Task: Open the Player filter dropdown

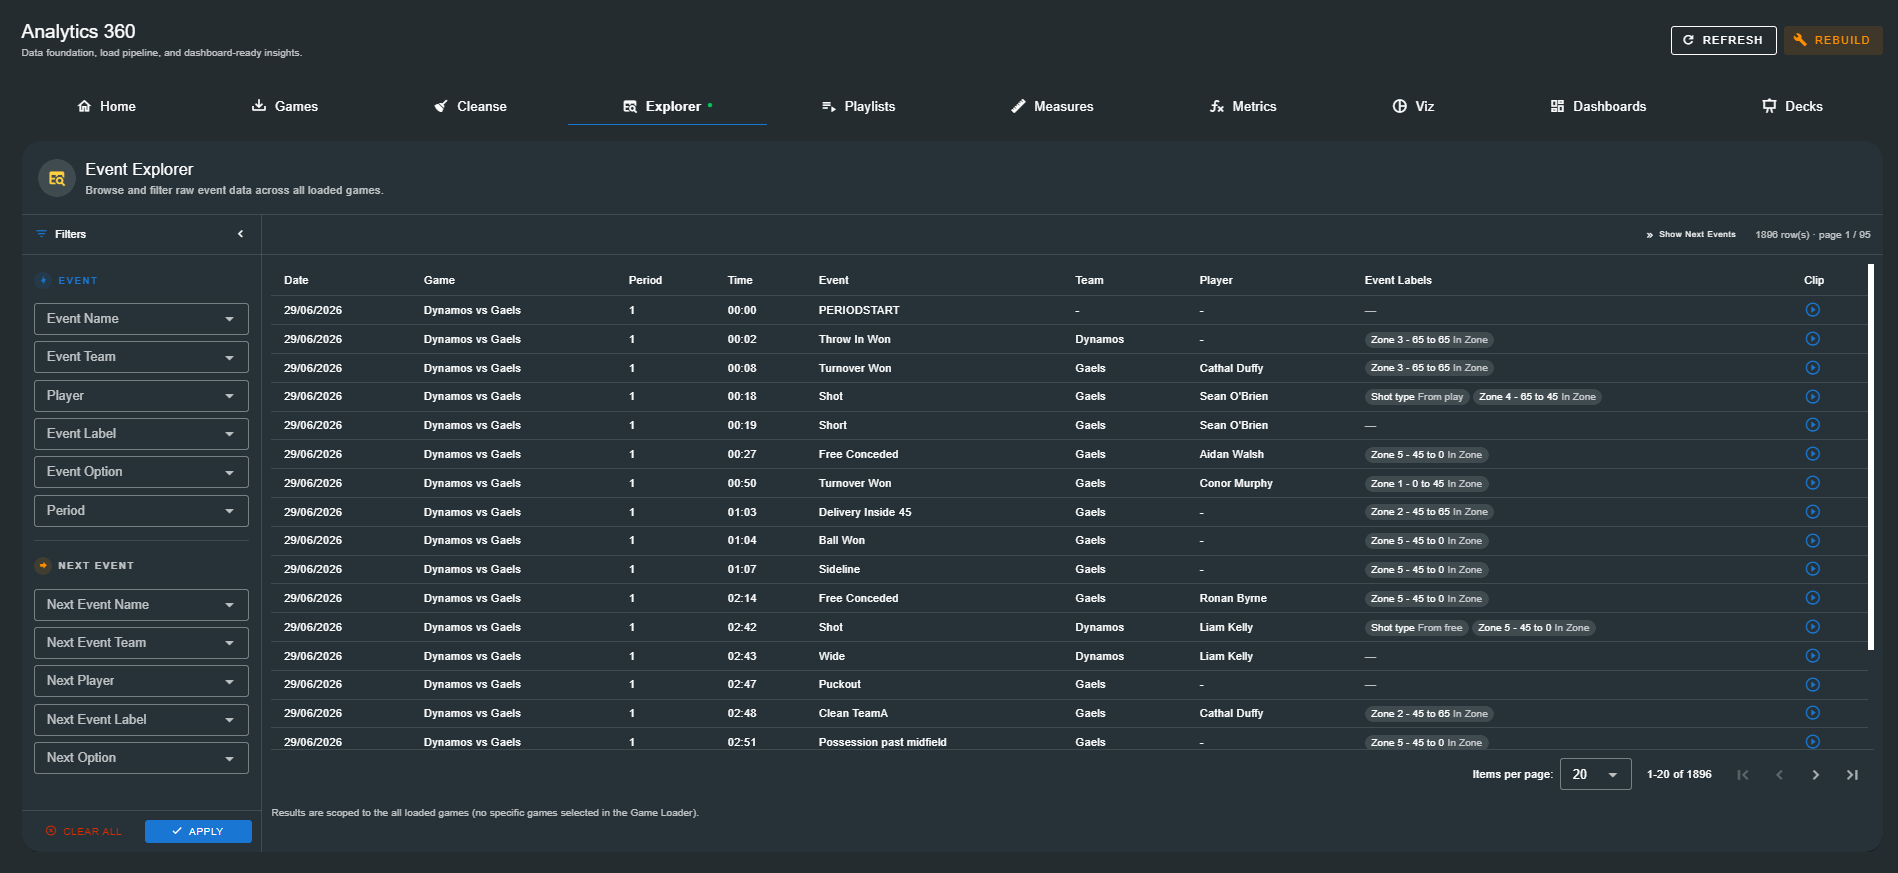Action: [141, 396]
